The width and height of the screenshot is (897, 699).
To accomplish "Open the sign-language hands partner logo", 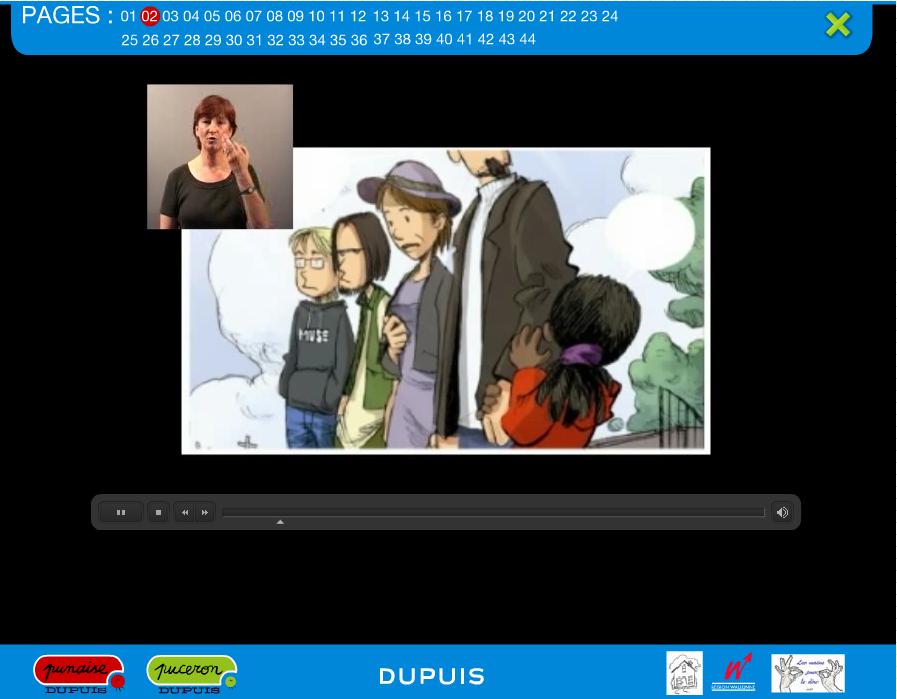I will pyautogui.click(x=808, y=673).
